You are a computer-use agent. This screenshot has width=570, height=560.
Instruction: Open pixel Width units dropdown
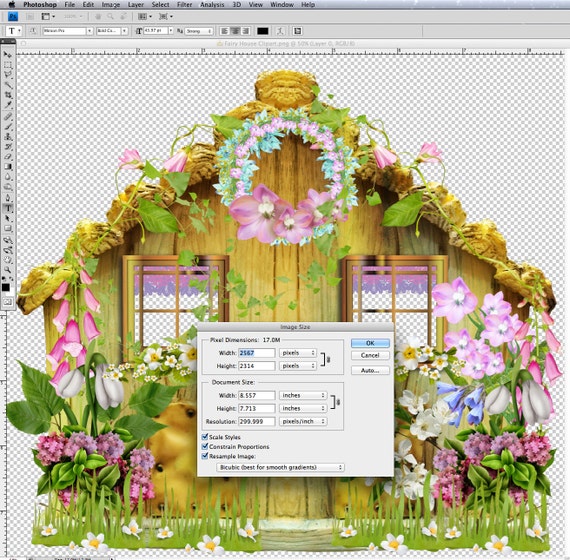click(298, 353)
